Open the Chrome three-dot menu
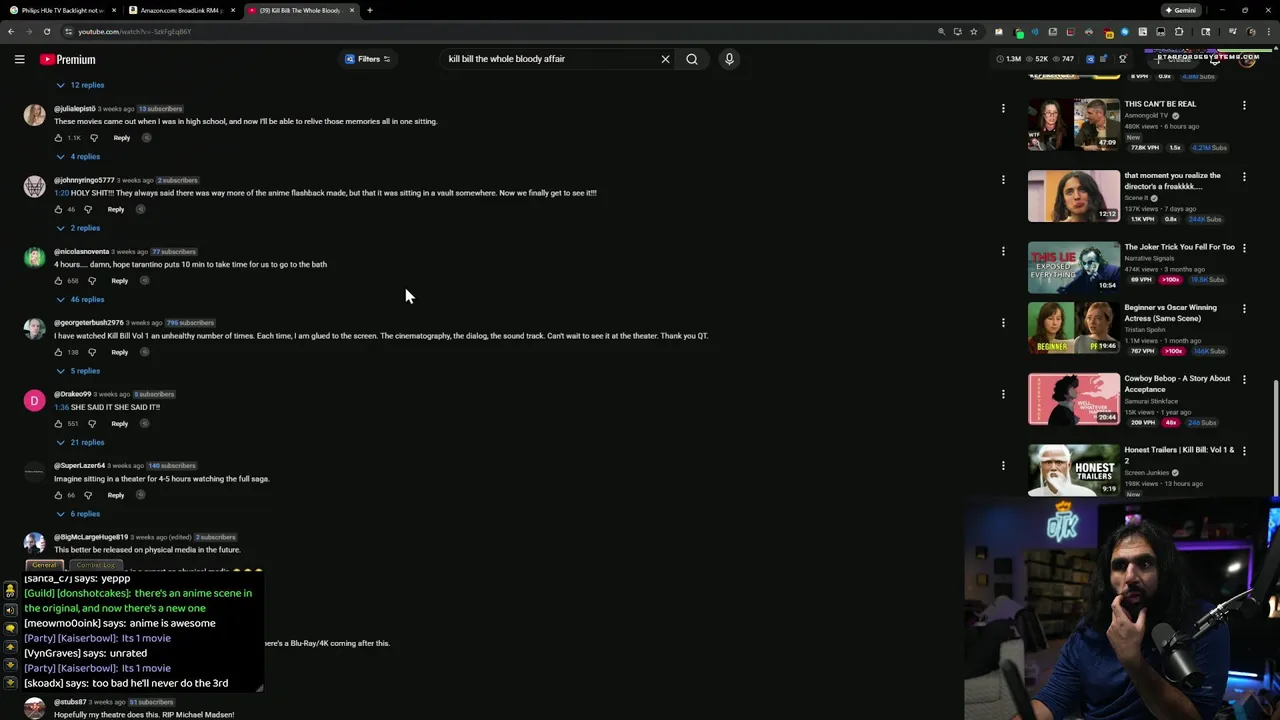The image size is (1280, 720). [1267, 31]
